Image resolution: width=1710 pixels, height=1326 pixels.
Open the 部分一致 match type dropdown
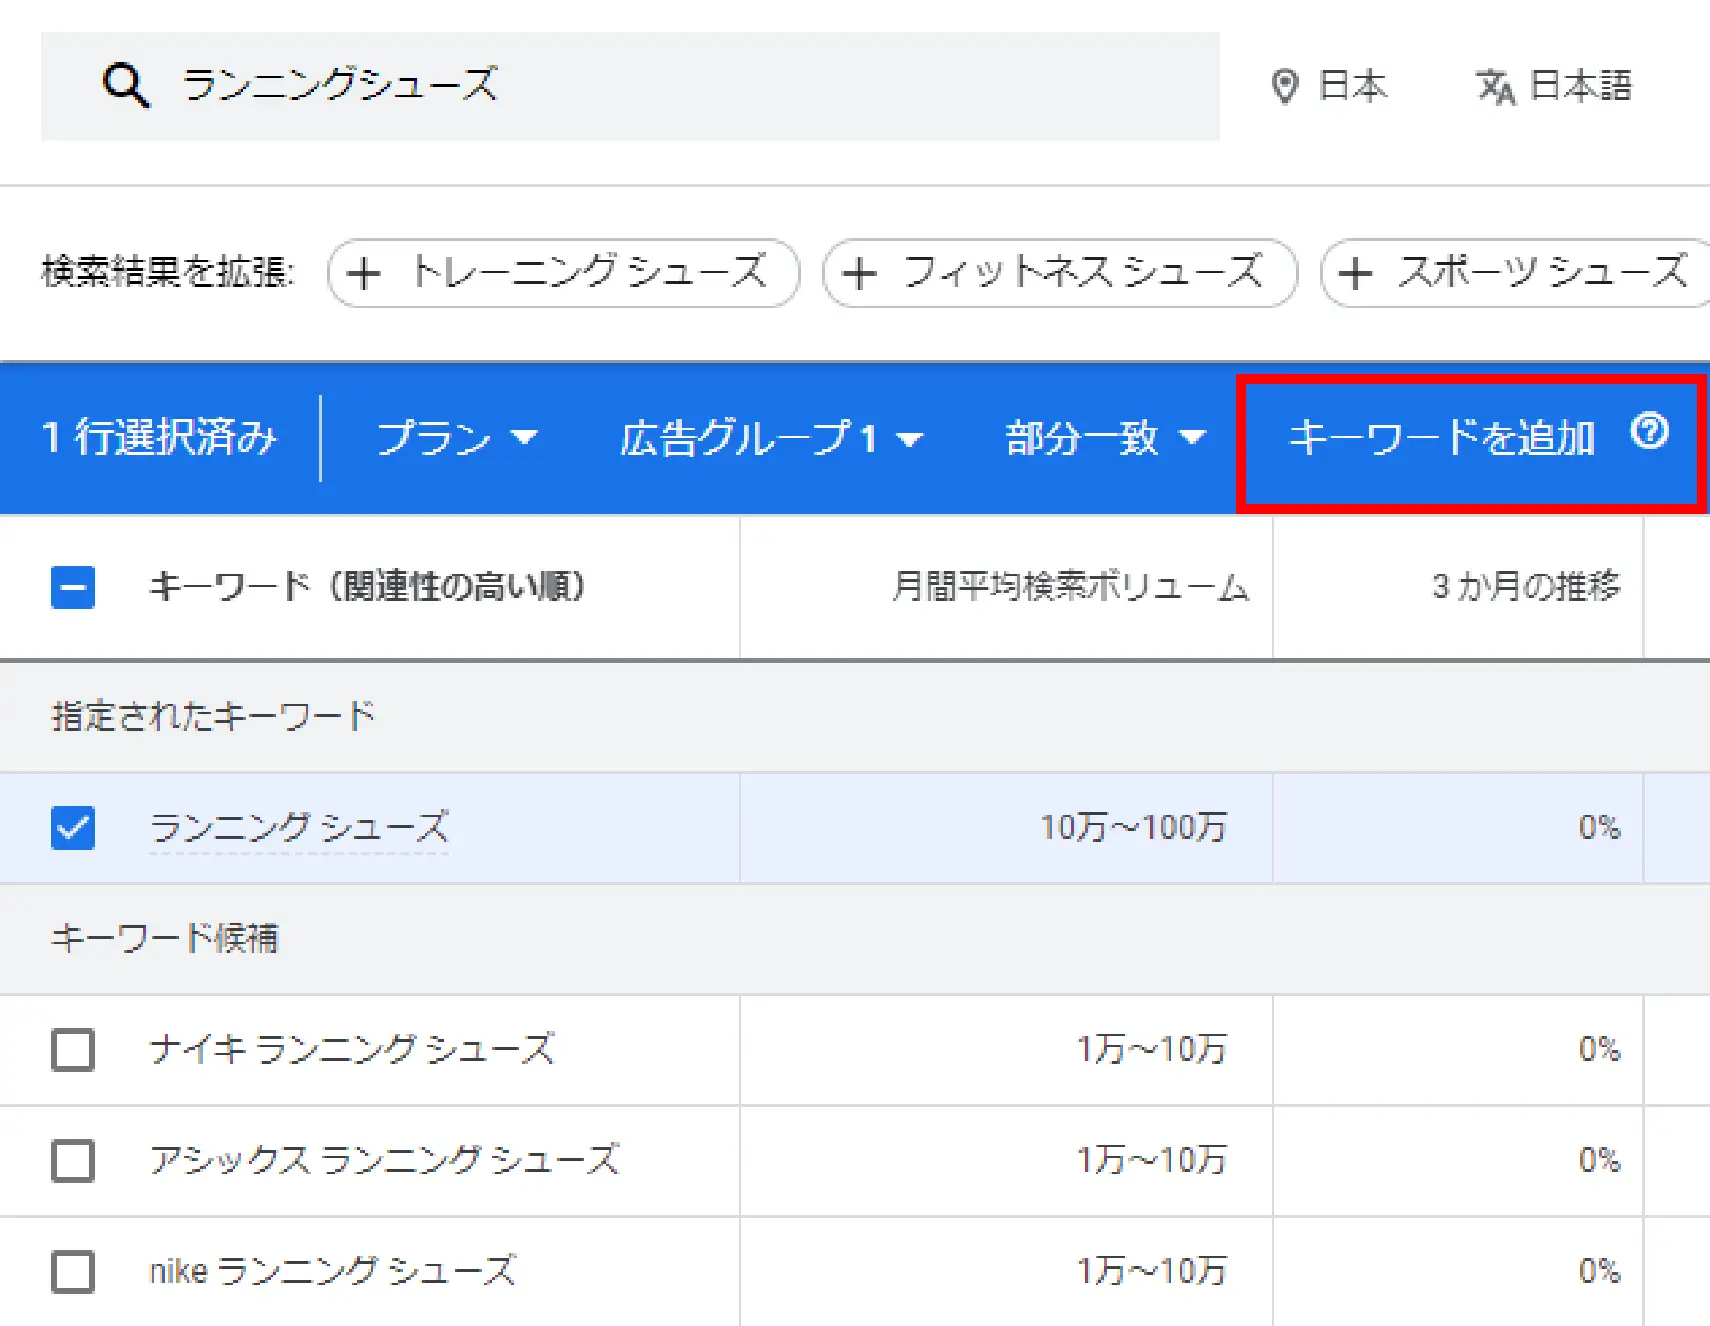(1105, 438)
